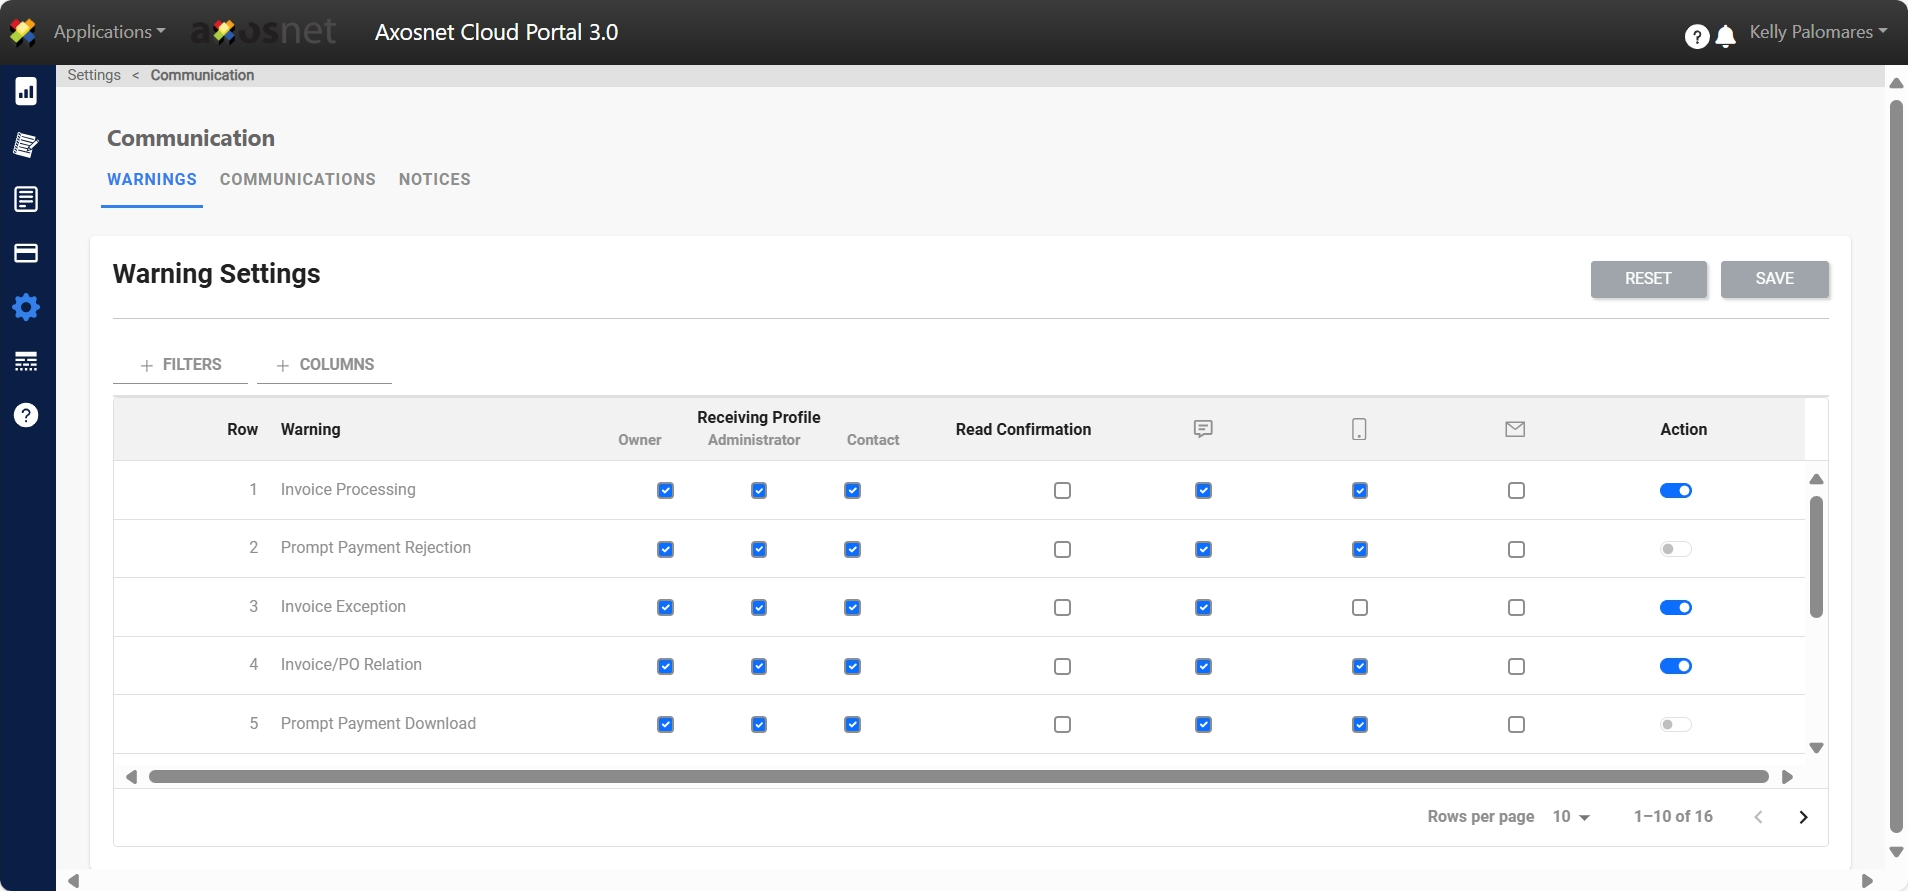The height and width of the screenshot is (891, 1908).
Task: Open notifications bell icon
Action: pyautogui.click(x=1725, y=37)
